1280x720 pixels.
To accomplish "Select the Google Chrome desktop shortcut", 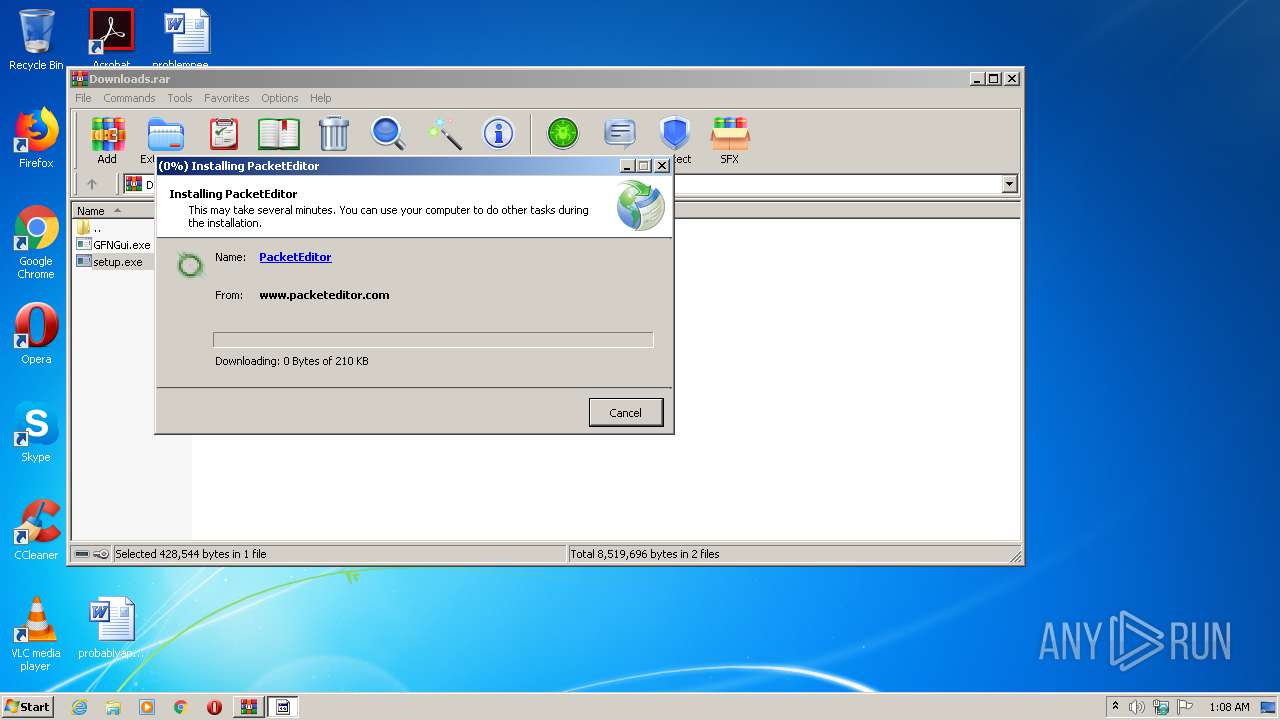I will pos(36,242).
